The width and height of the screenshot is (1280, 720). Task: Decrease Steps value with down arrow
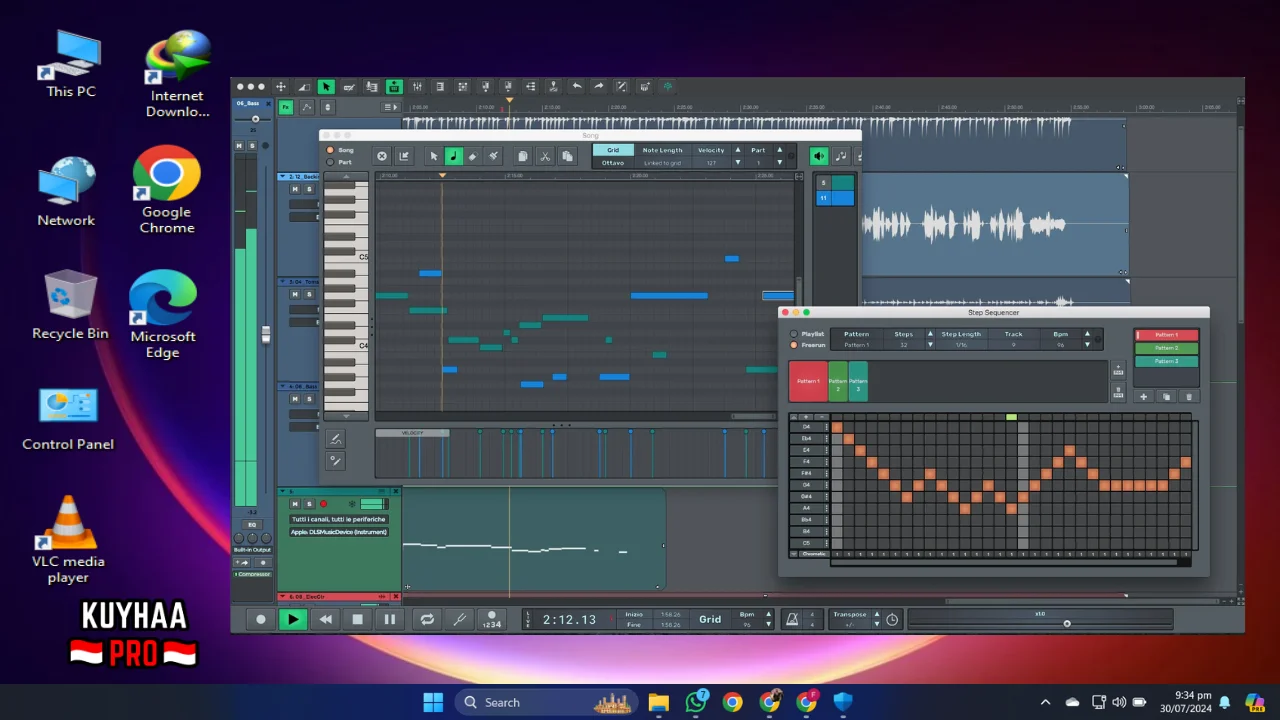point(930,345)
